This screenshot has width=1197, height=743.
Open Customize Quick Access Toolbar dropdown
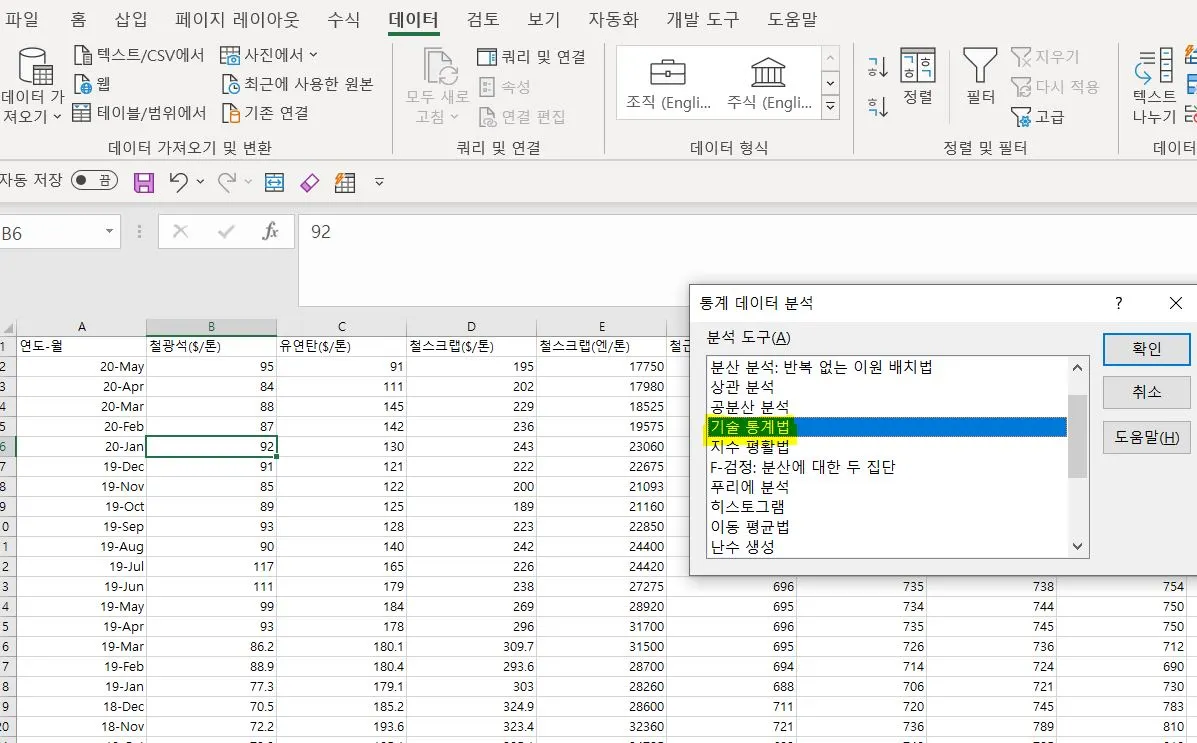(x=379, y=183)
